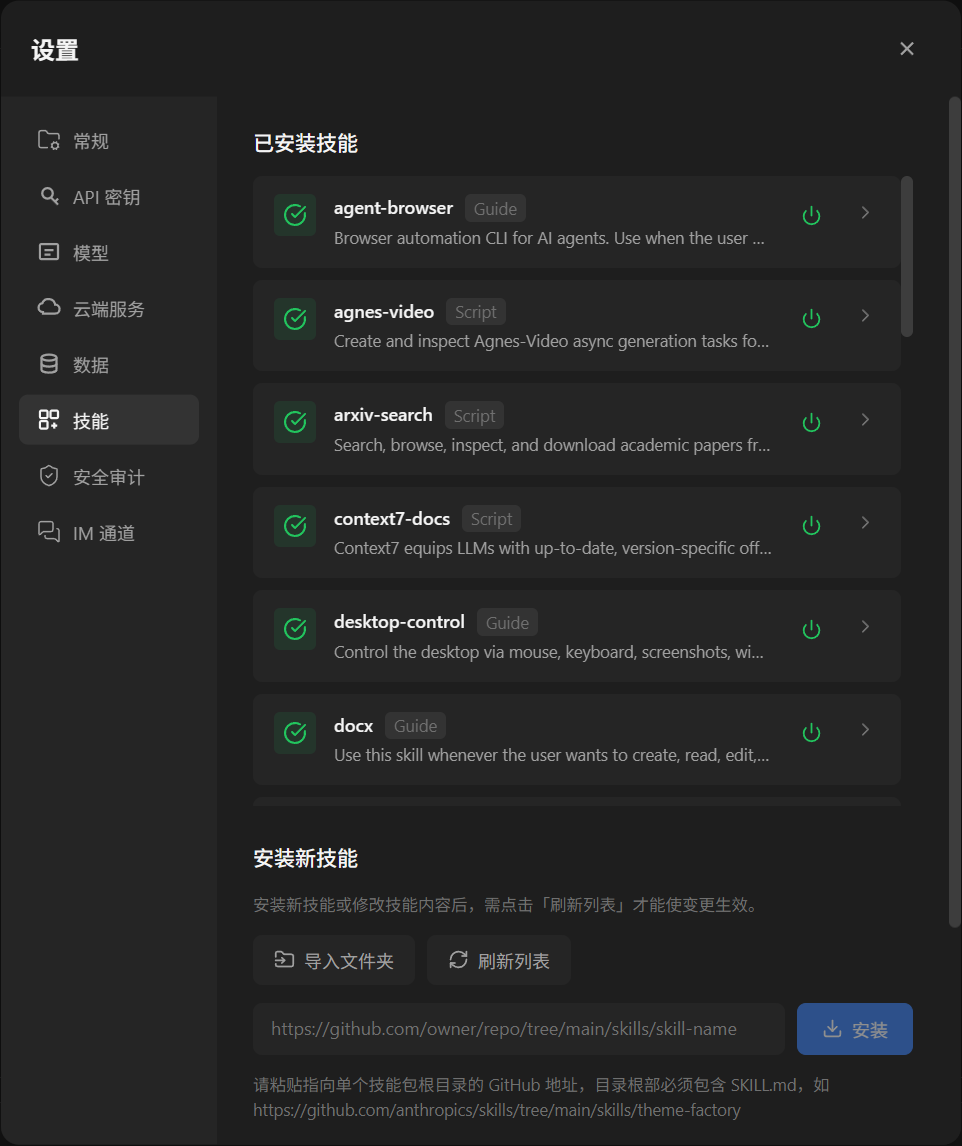This screenshot has width=962, height=1146.
Task: Click the import arrow icon on 导入文件夹
Action: pyautogui.click(x=284, y=960)
